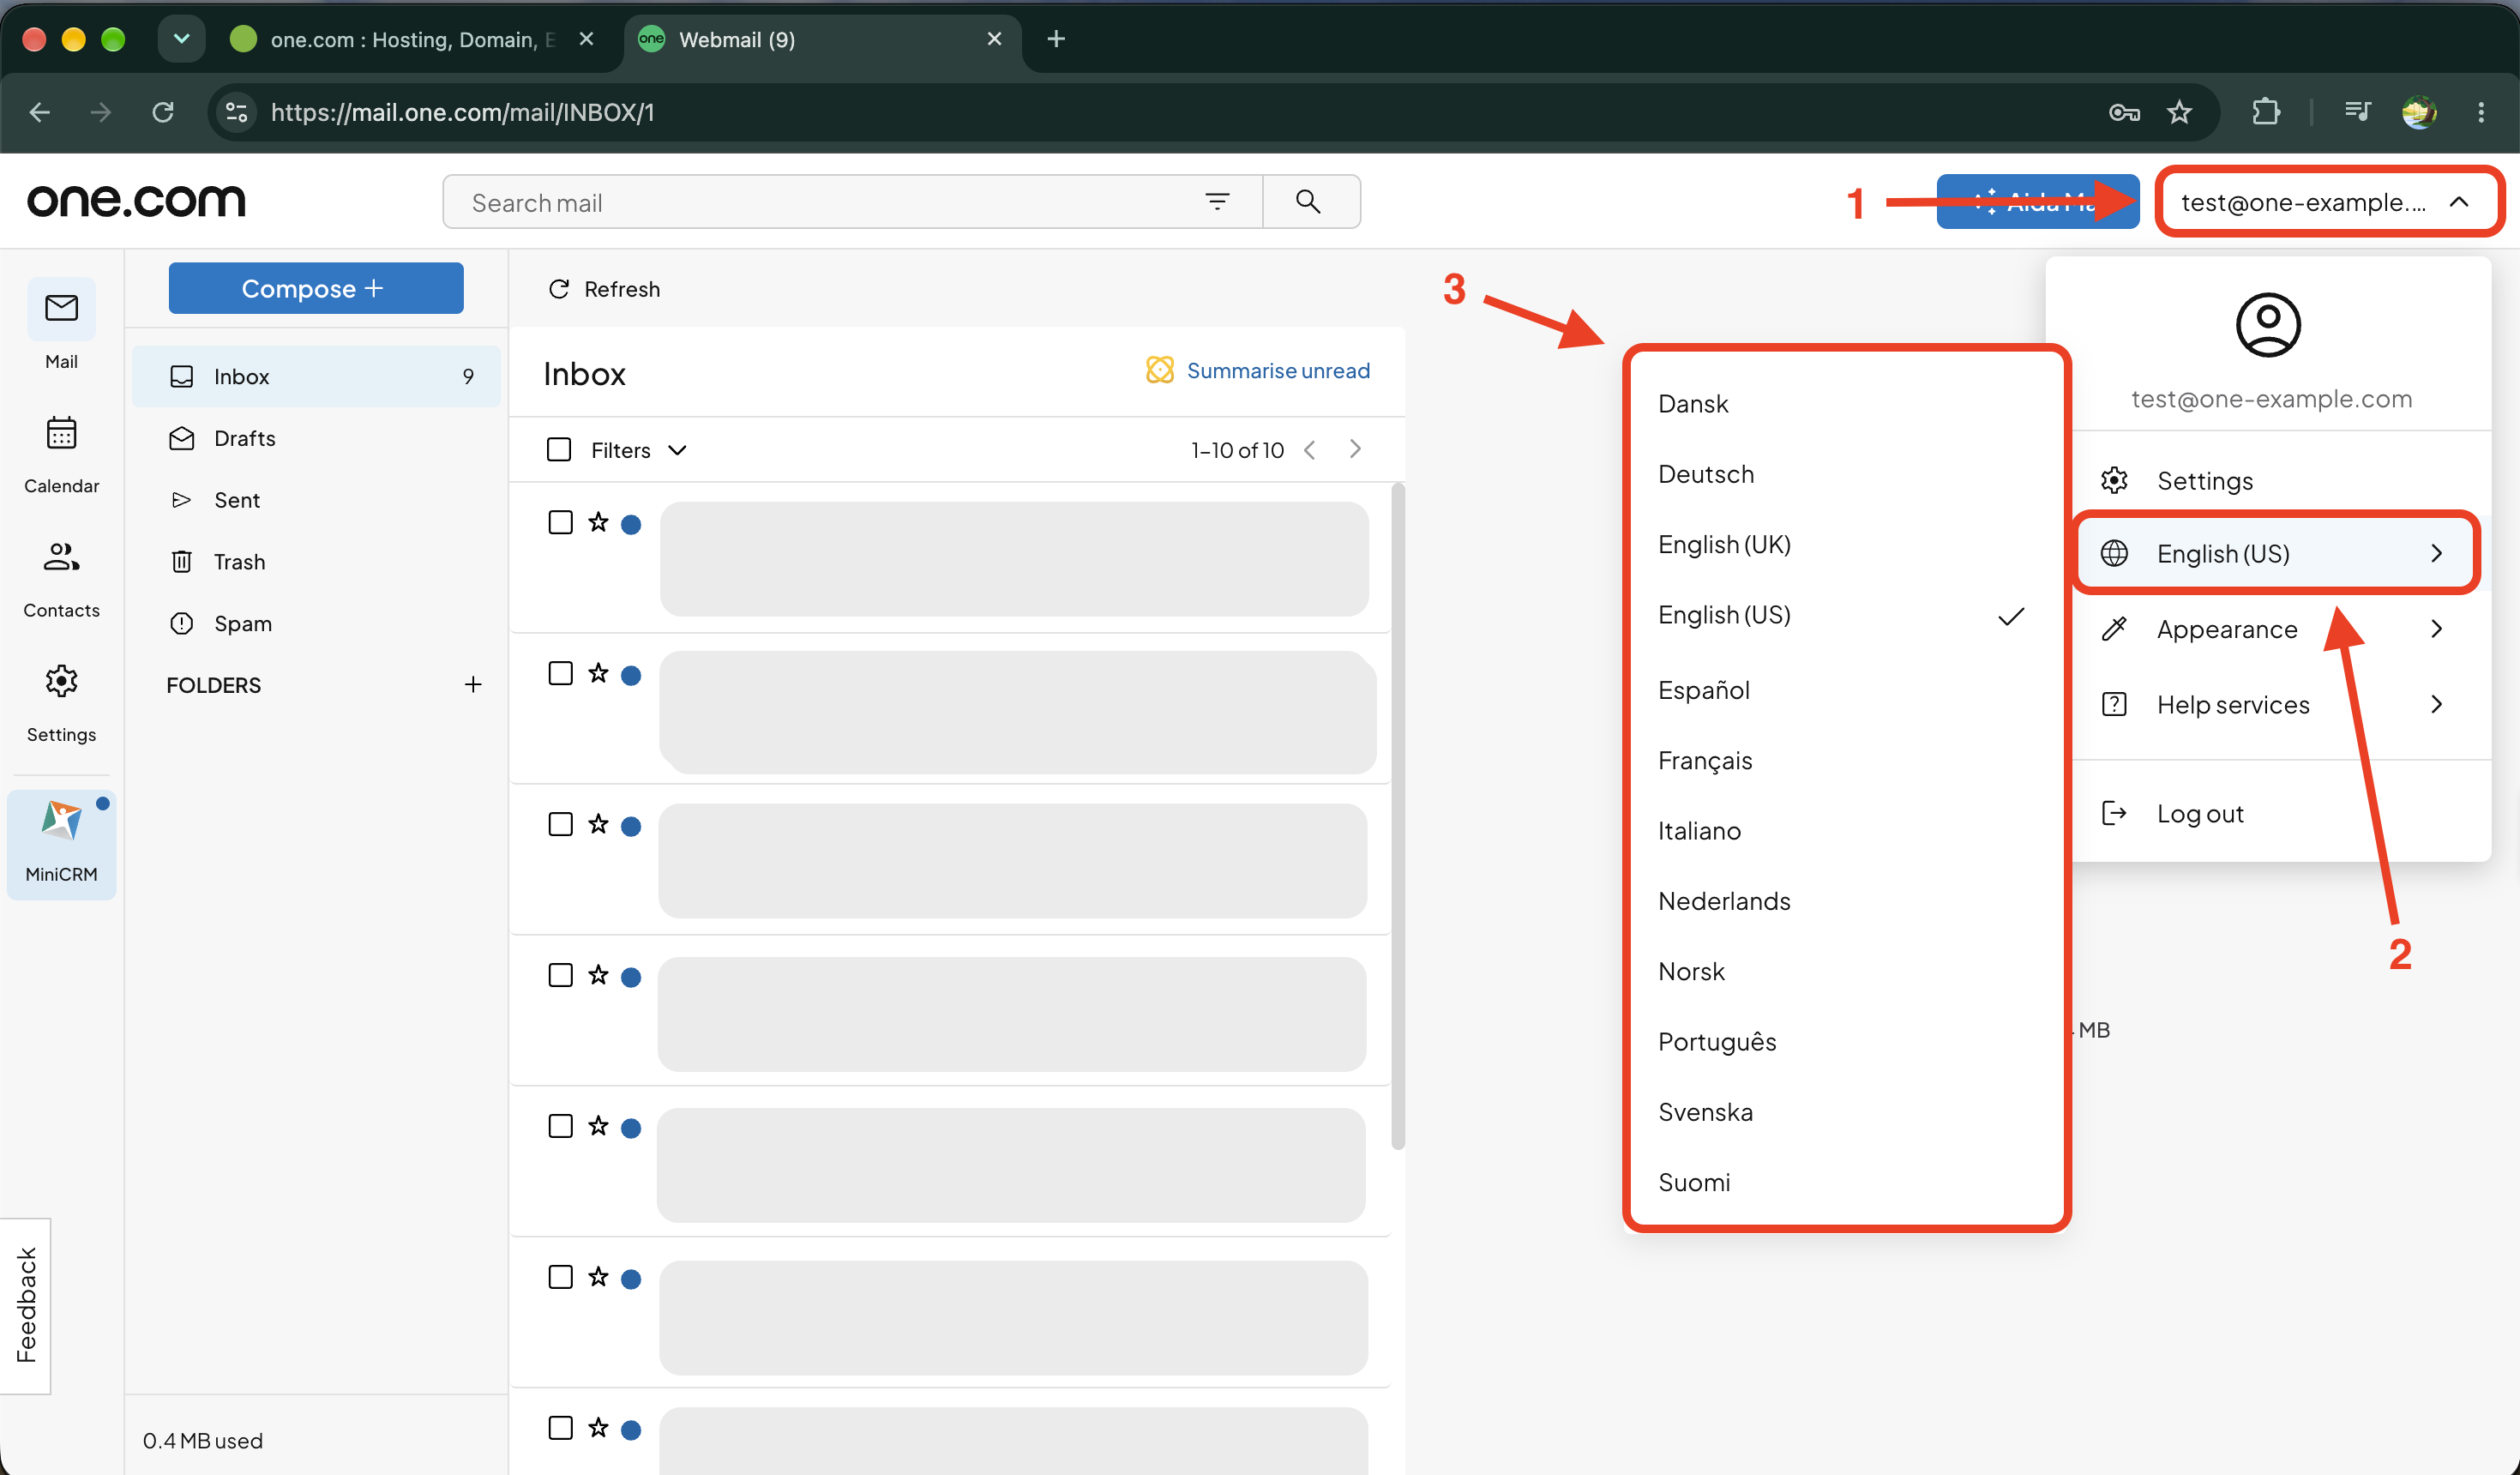The image size is (2520, 1475).
Task: Star the second email in list
Action: tap(598, 673)
